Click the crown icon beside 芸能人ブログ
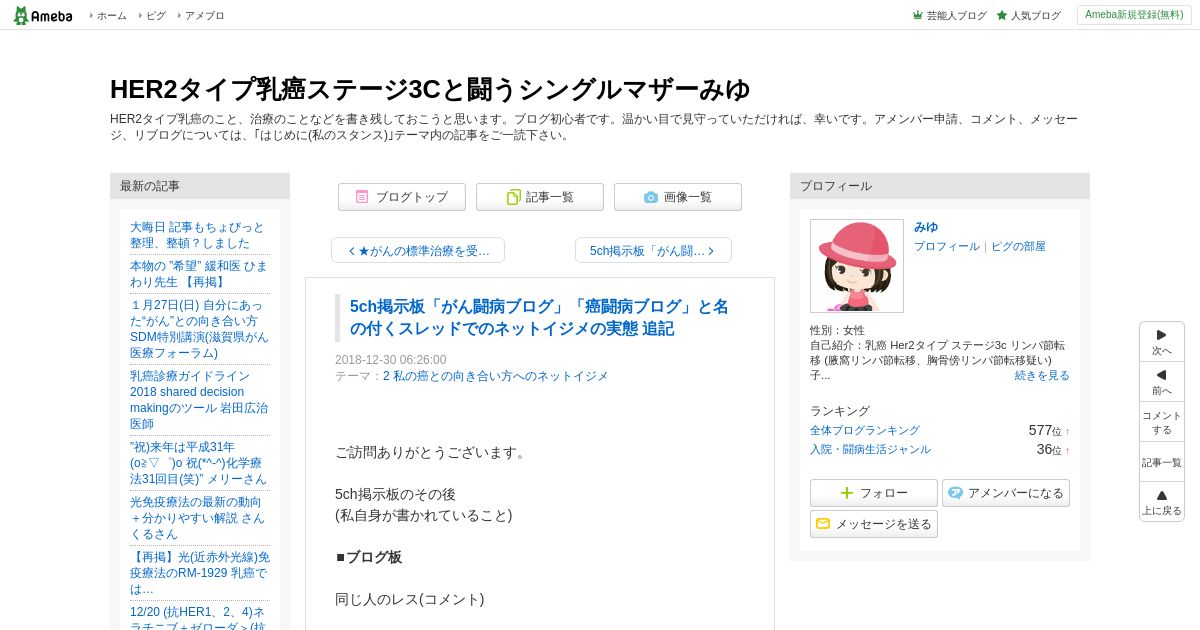The height and width of the screenshot is (630, 1200). coord(918,15)
